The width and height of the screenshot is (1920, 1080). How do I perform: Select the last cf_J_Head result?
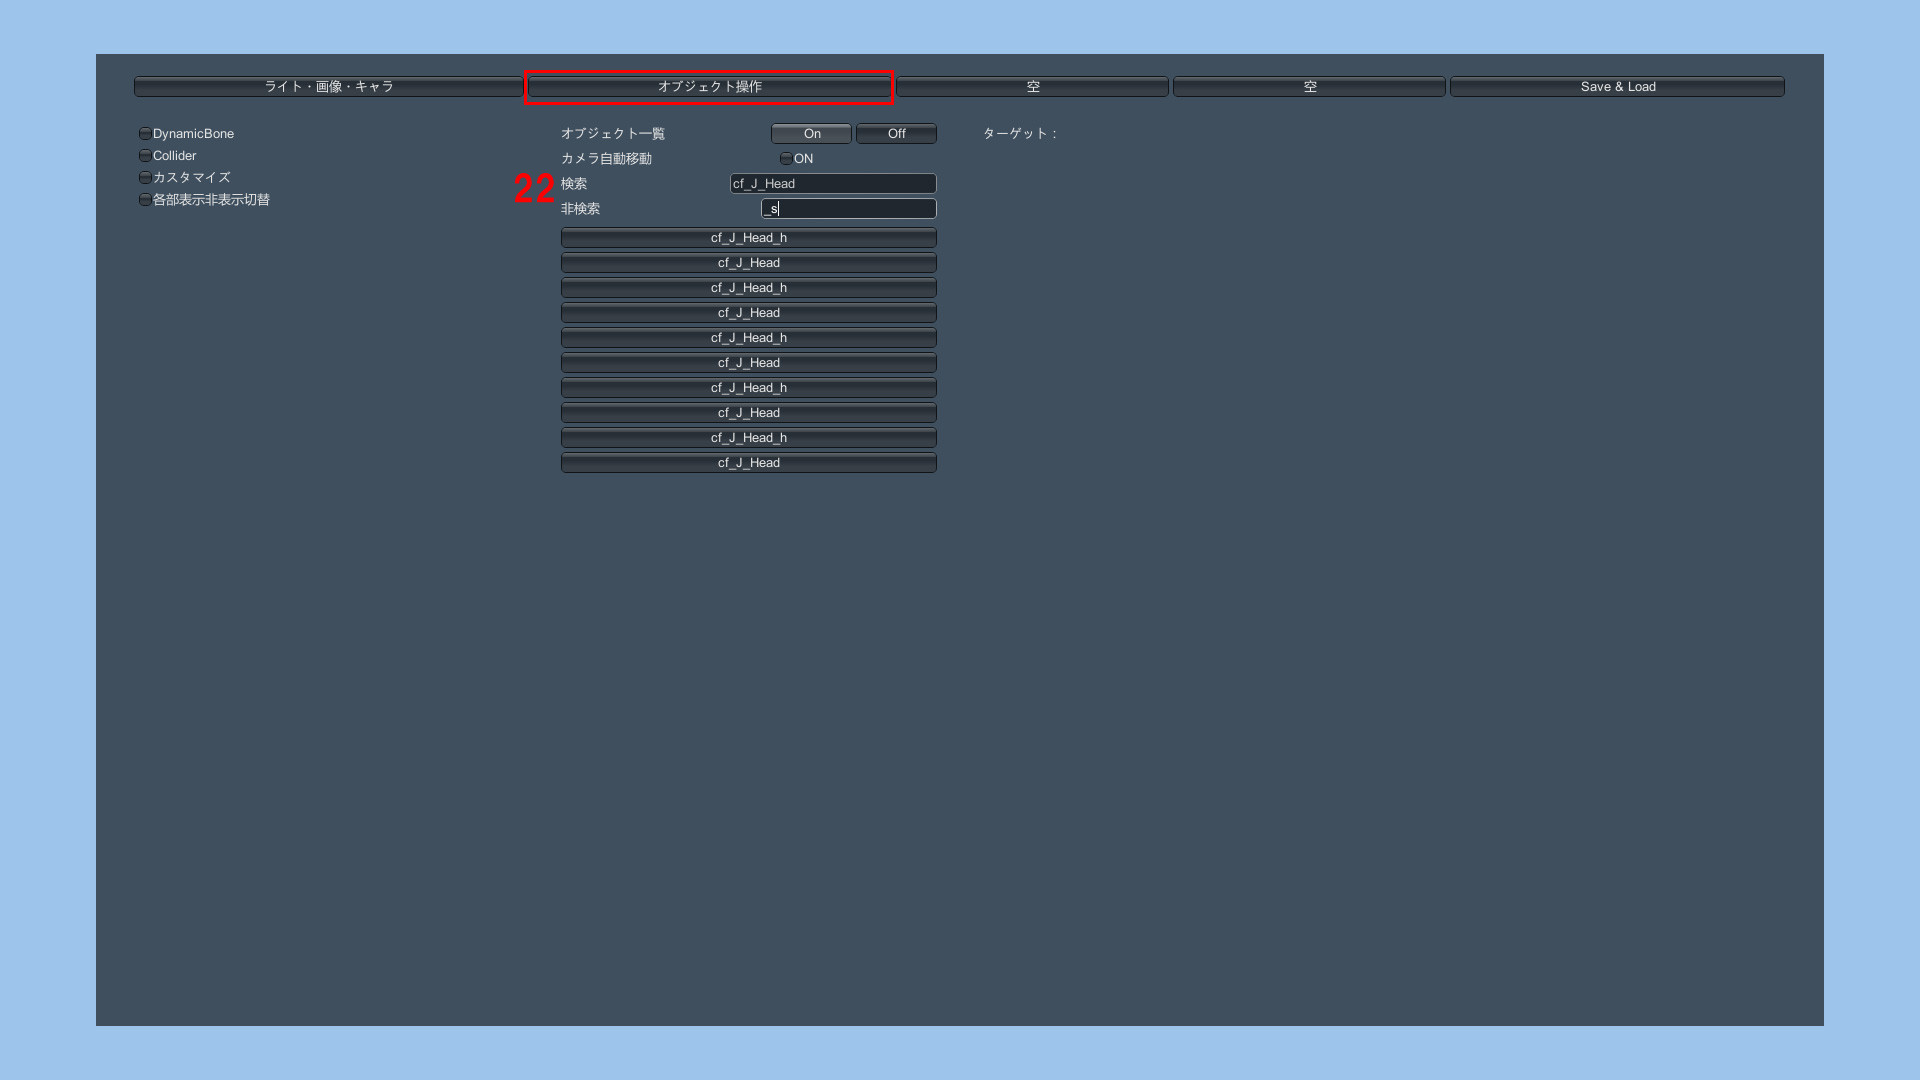(748, 462)
